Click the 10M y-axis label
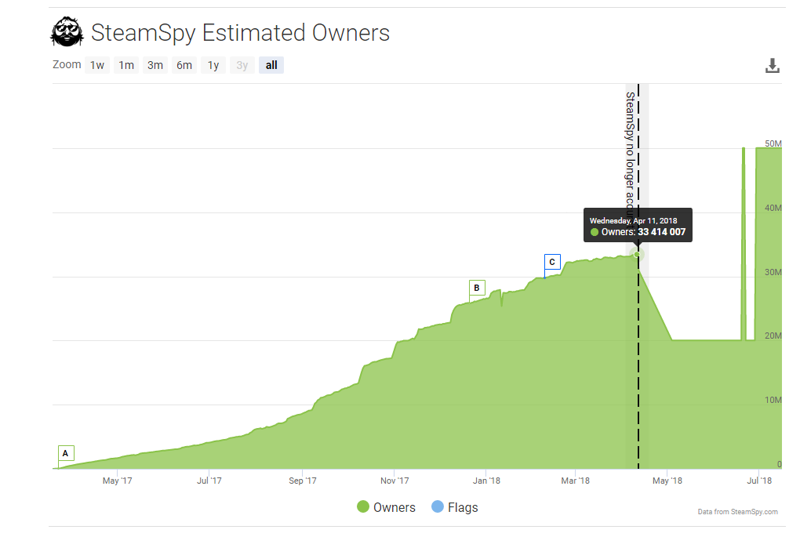800x537 pixels. (x=773, y=400)
